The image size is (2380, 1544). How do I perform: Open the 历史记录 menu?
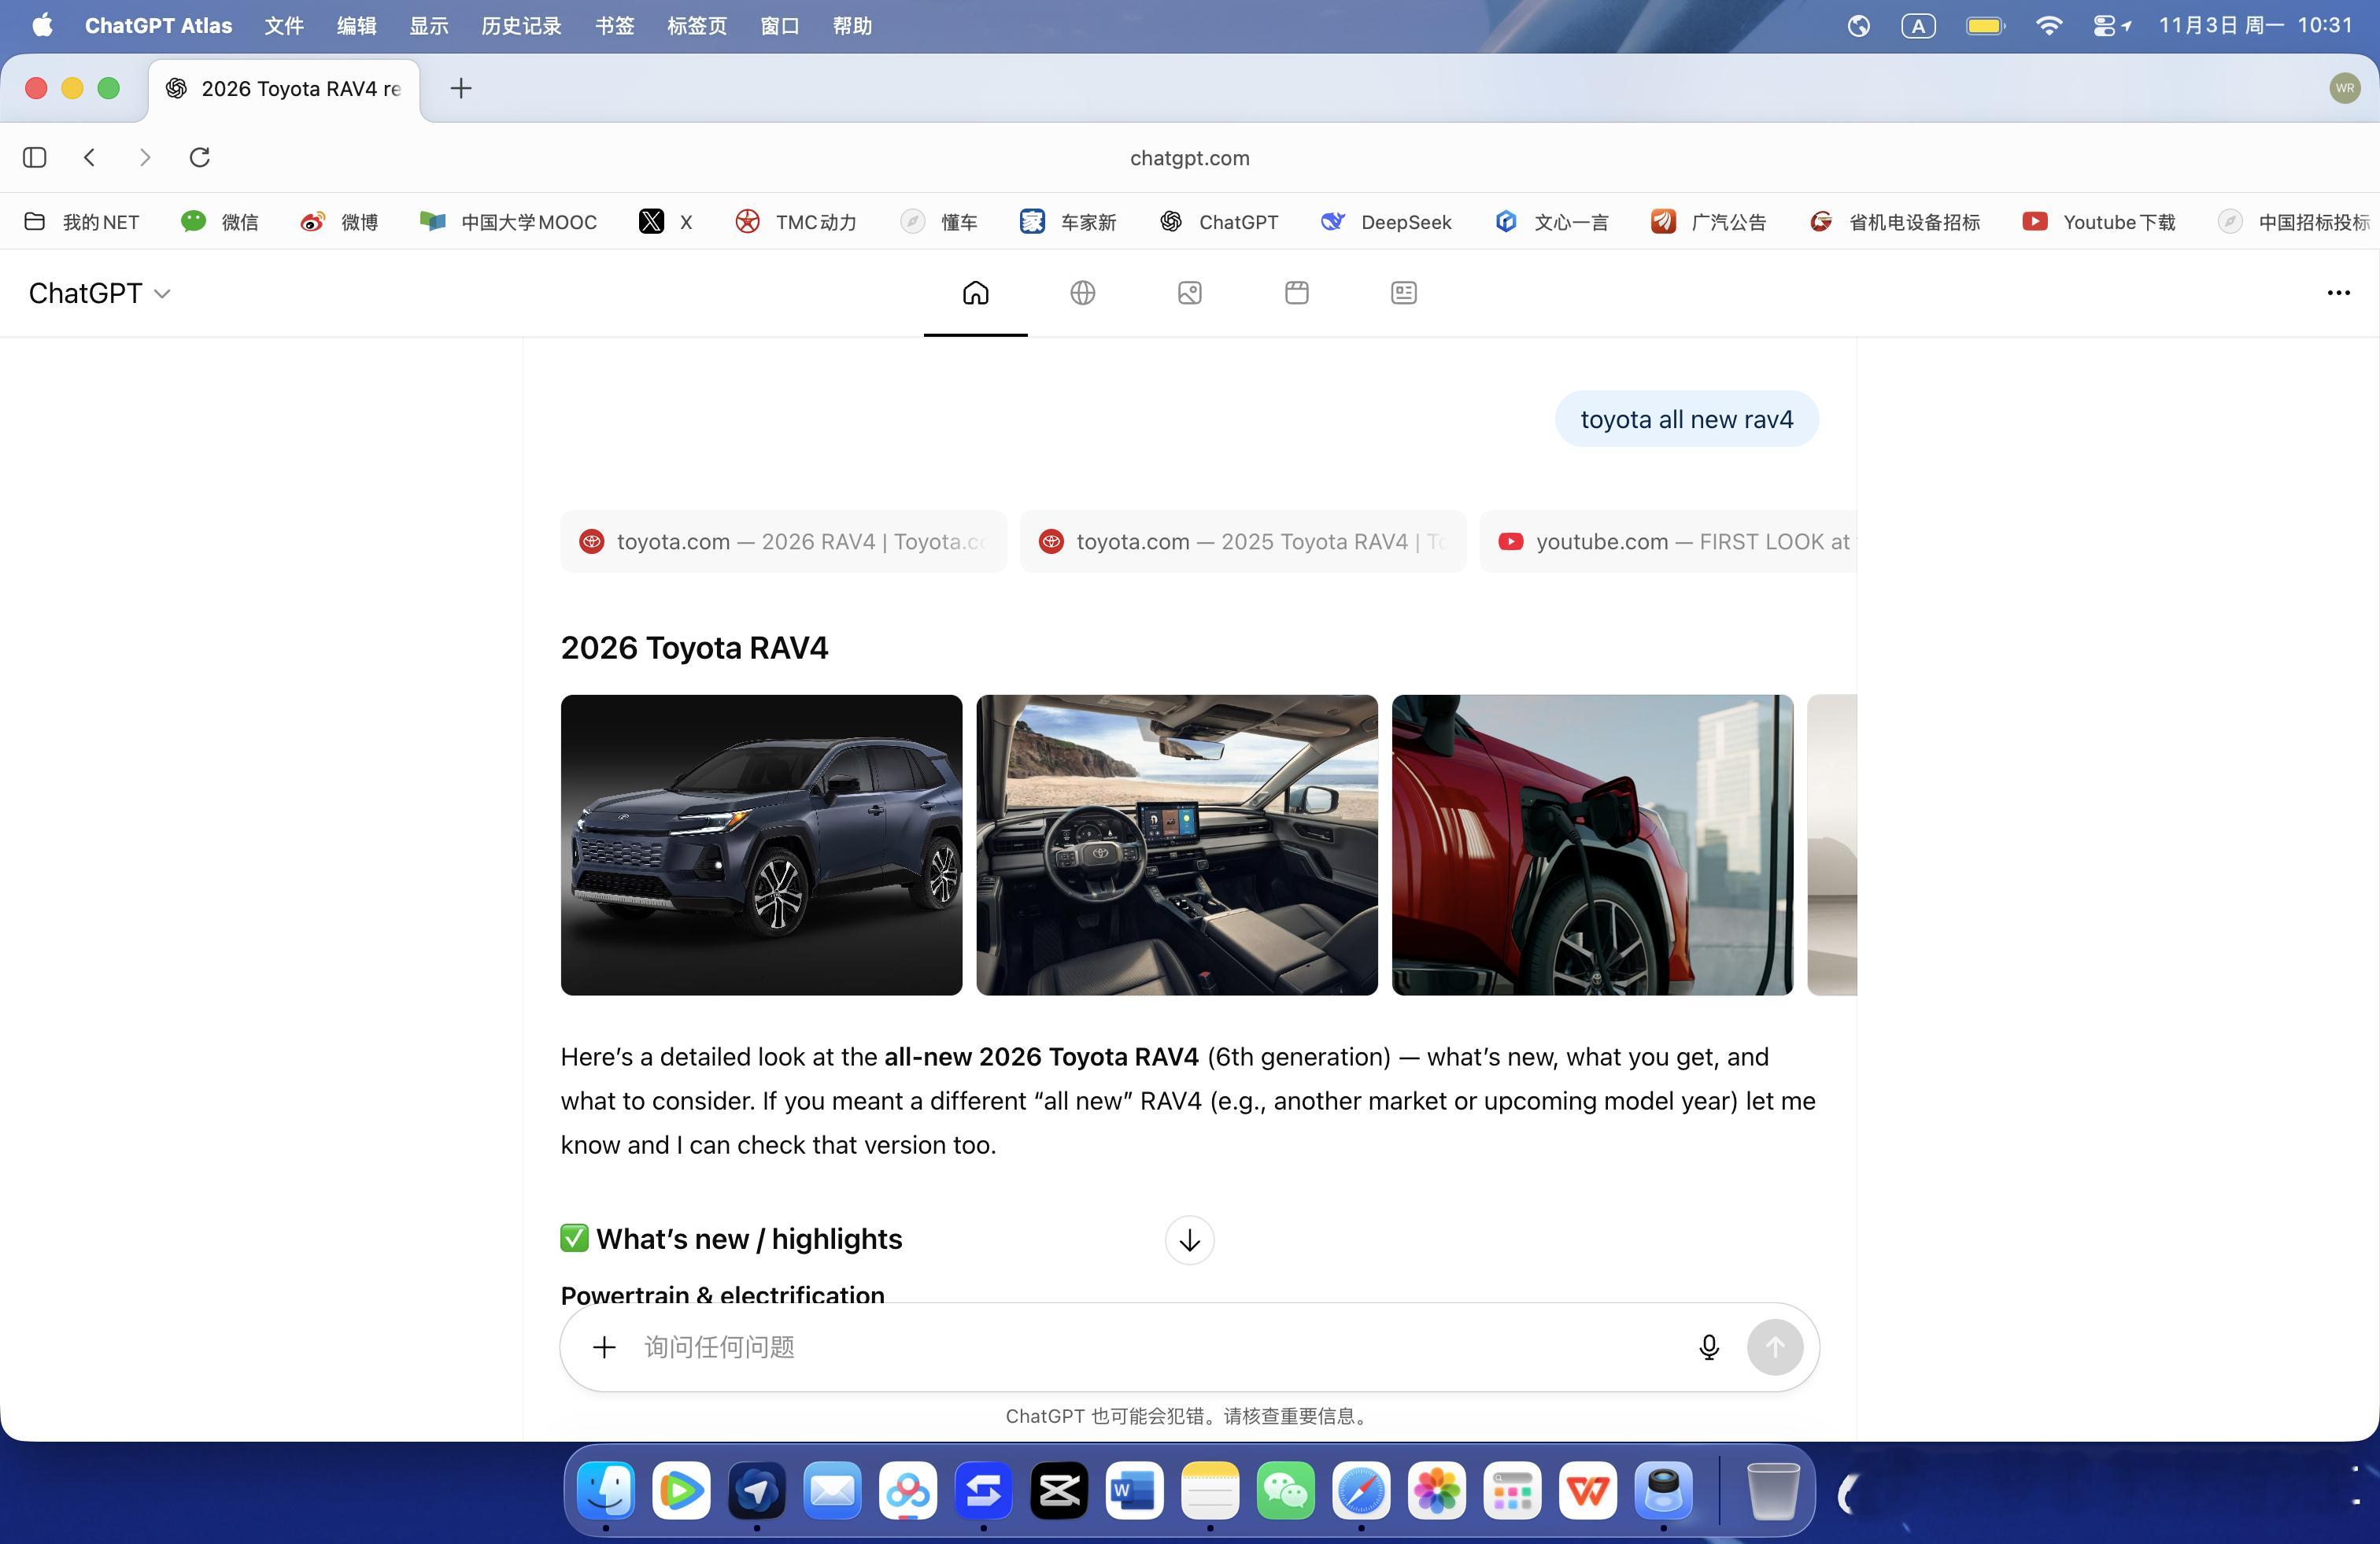tap(521, 26)
